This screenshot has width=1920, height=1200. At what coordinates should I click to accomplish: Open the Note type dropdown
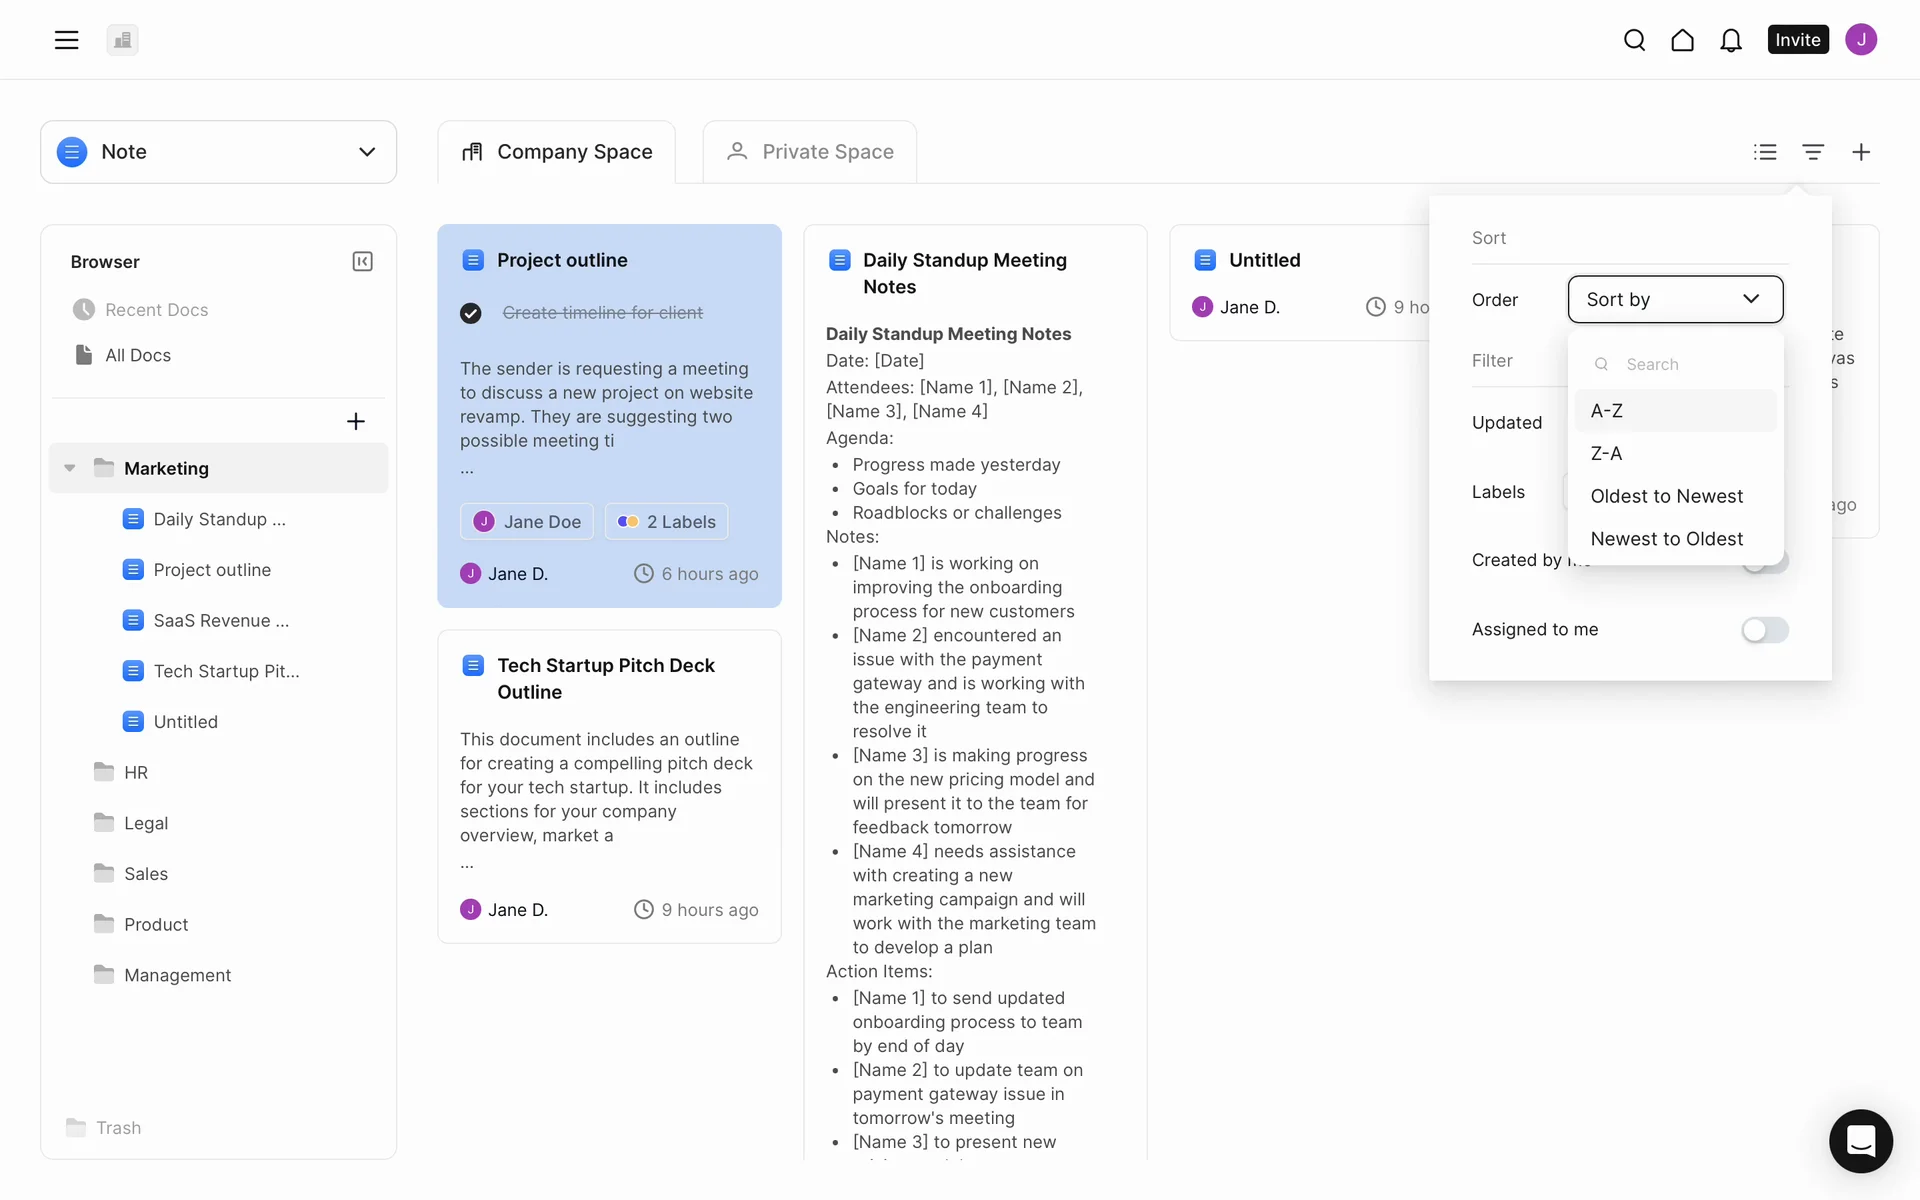click(x=218, y=152)
